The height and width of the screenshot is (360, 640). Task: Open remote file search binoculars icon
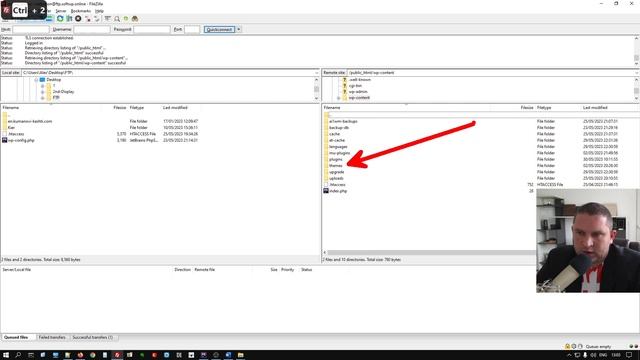coord(135,18)
